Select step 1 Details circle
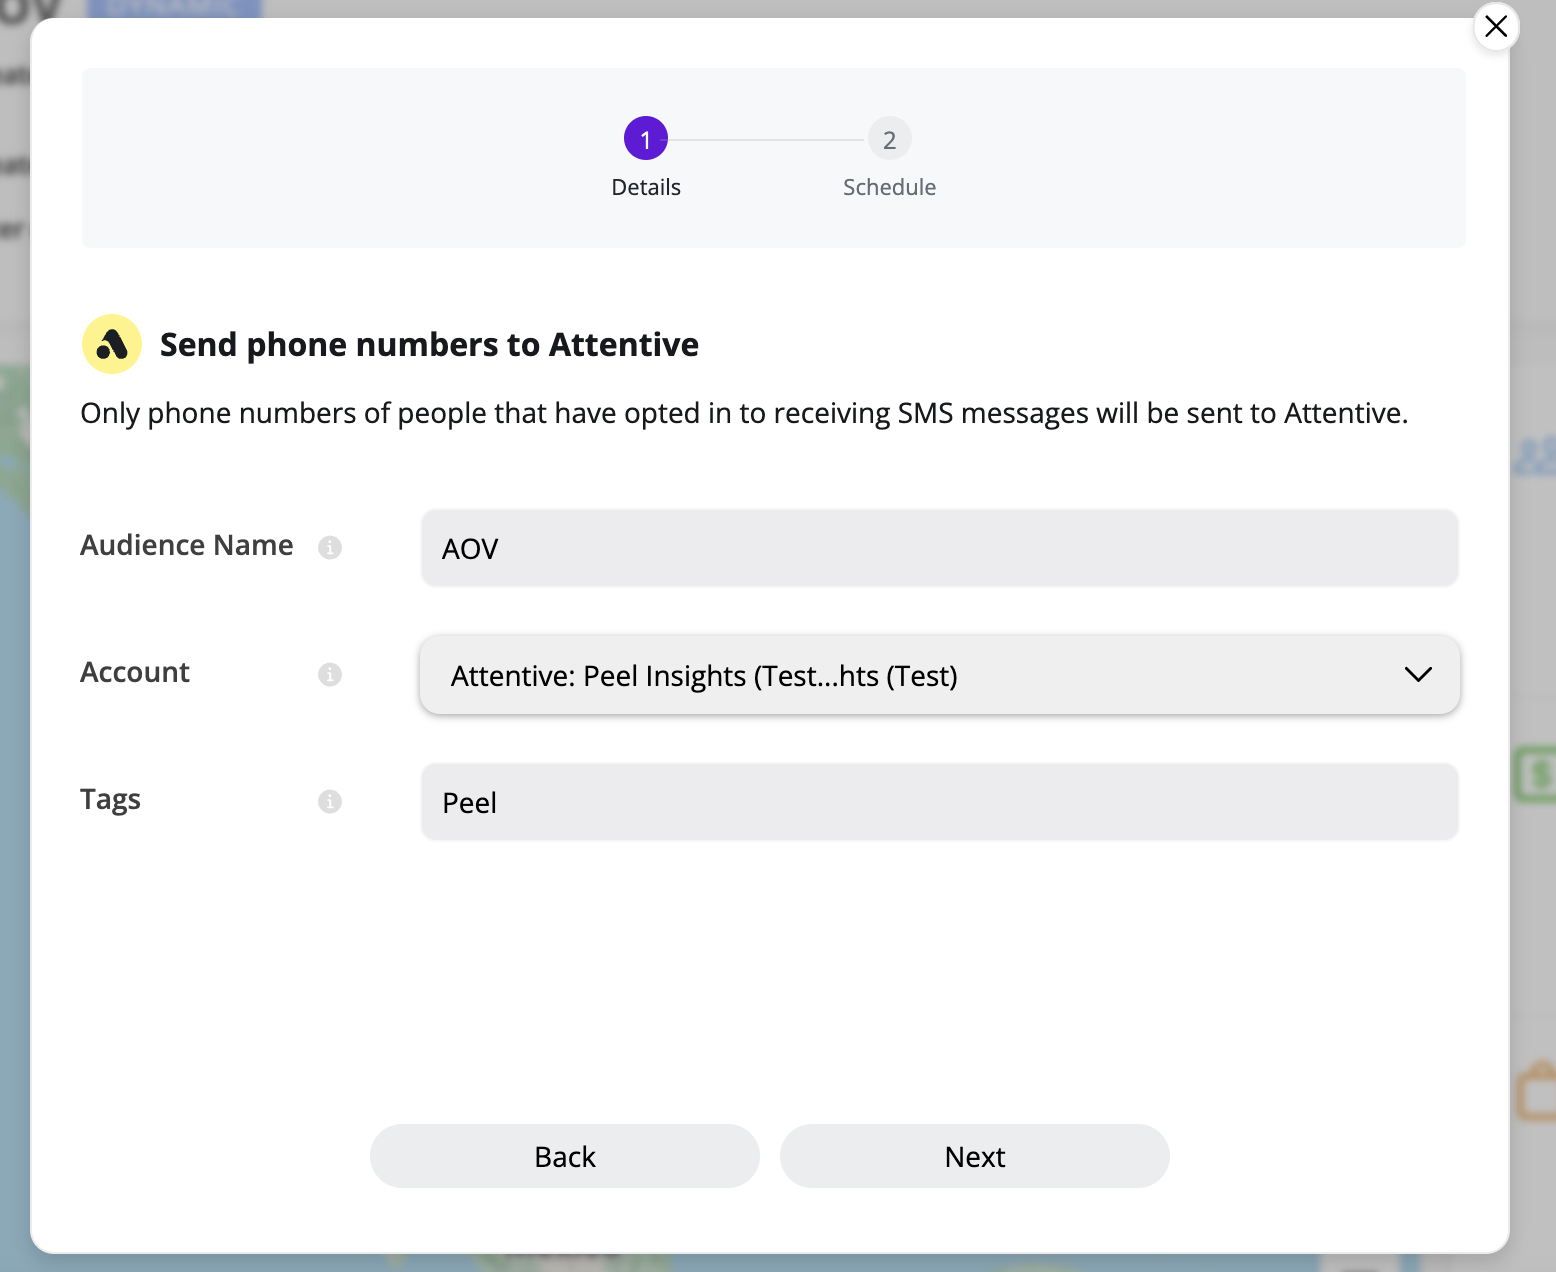The image size is (1556, 1272). [646, 139]
